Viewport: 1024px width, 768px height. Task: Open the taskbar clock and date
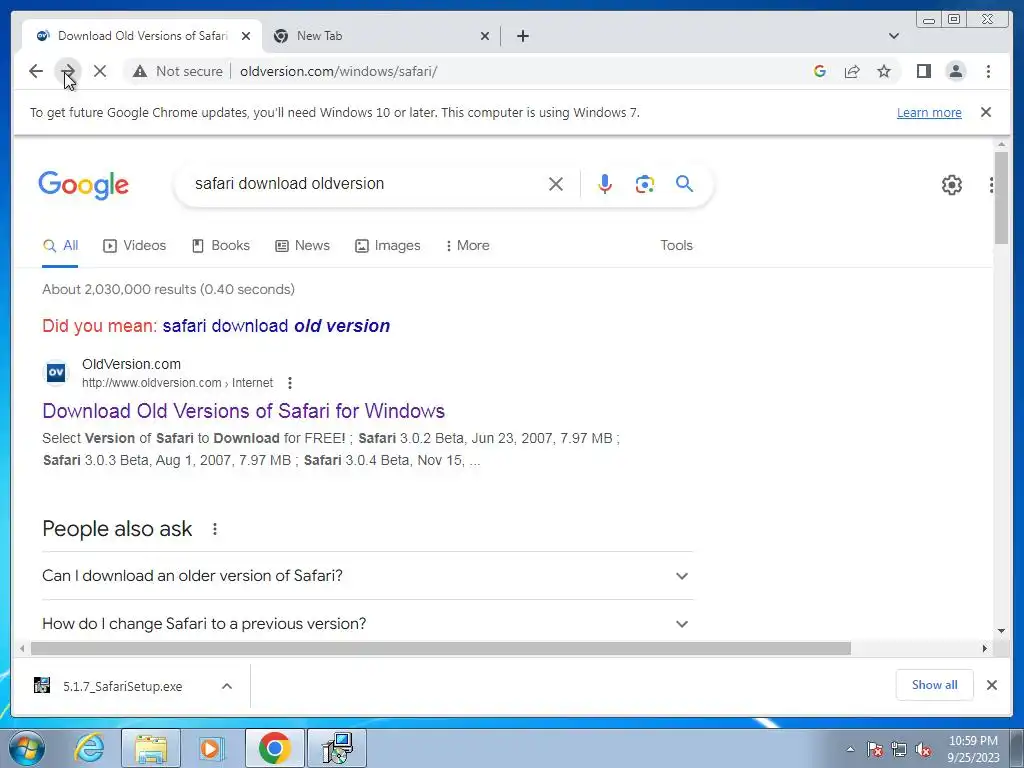coord(973,749)
